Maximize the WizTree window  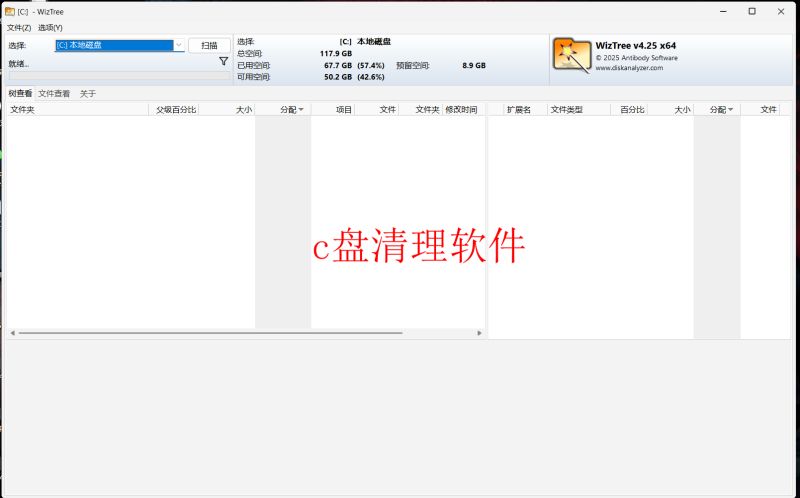pos(752,11)
